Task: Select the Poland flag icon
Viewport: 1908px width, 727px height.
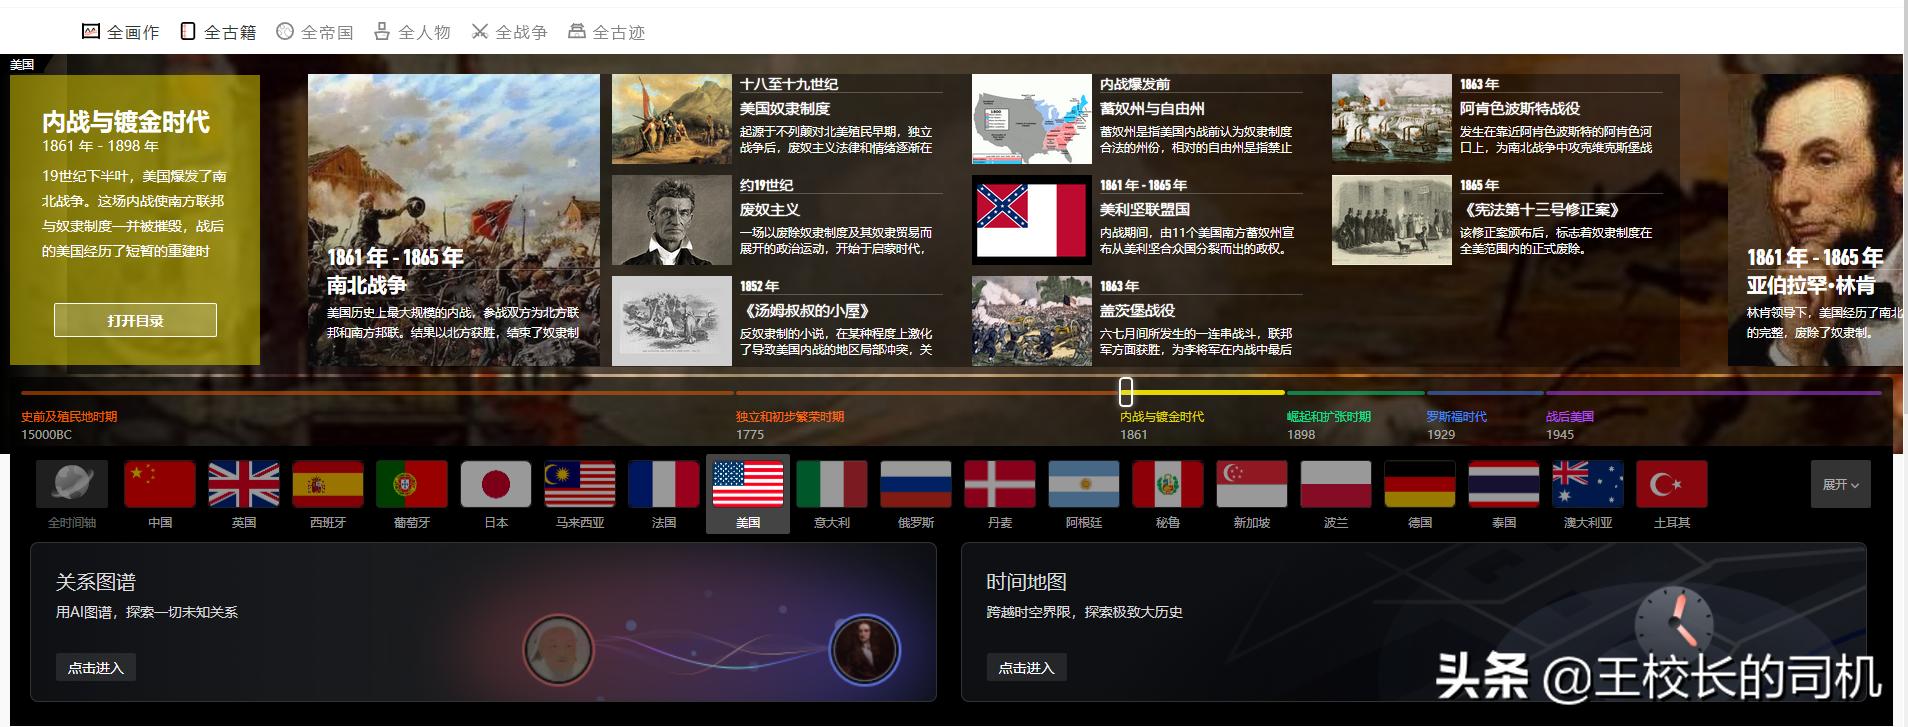Action: click(1336, 485)
